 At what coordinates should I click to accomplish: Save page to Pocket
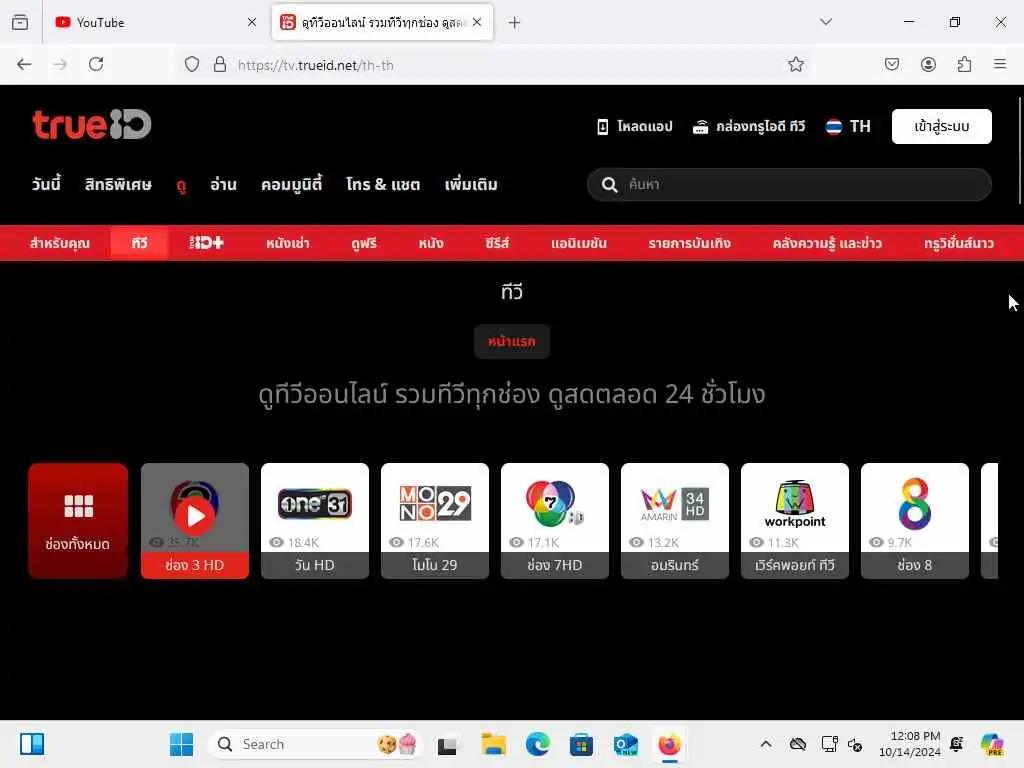[x=892, y=64]
